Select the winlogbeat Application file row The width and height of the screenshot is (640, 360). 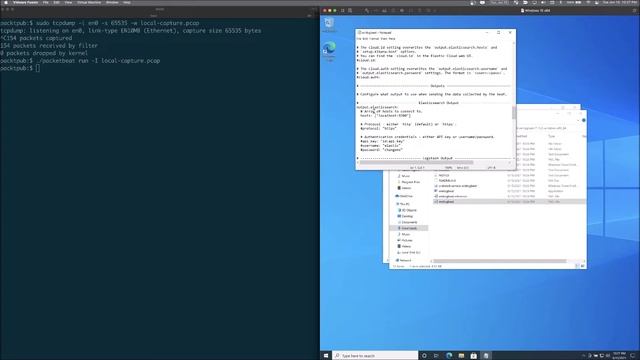tap(509, 191)
